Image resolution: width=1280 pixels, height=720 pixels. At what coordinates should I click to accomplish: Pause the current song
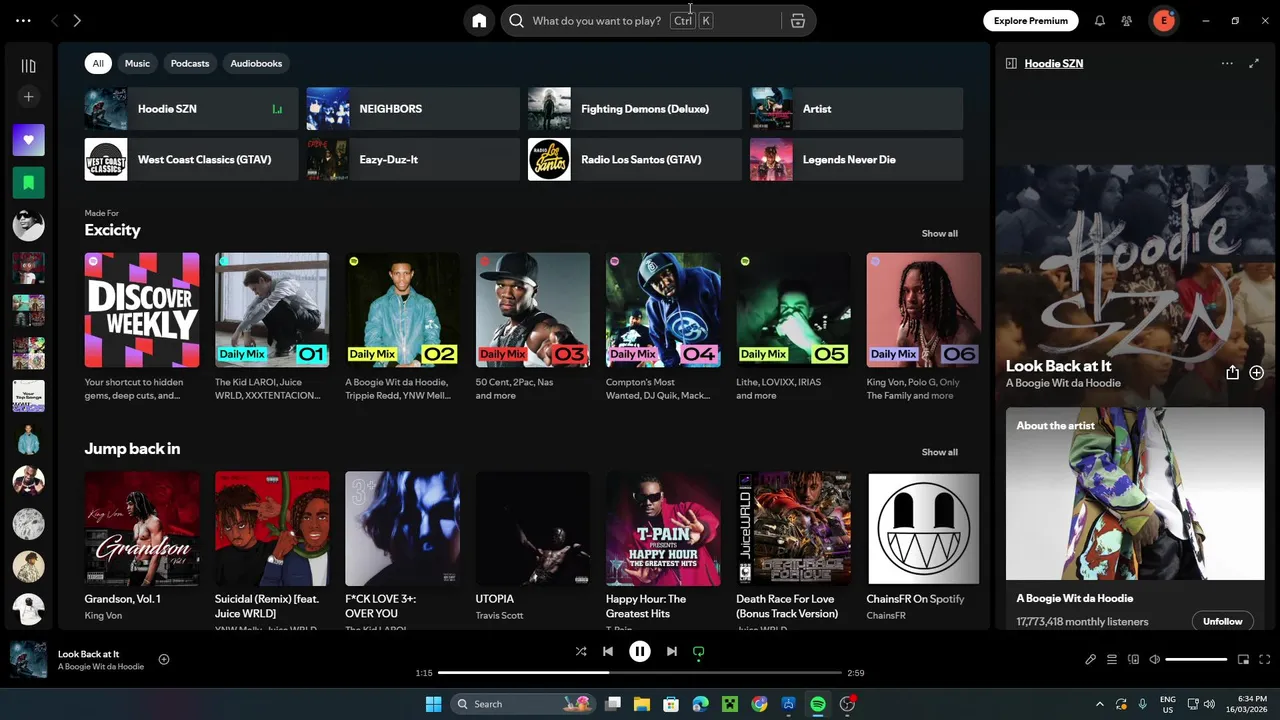click(x=640, y=651)
